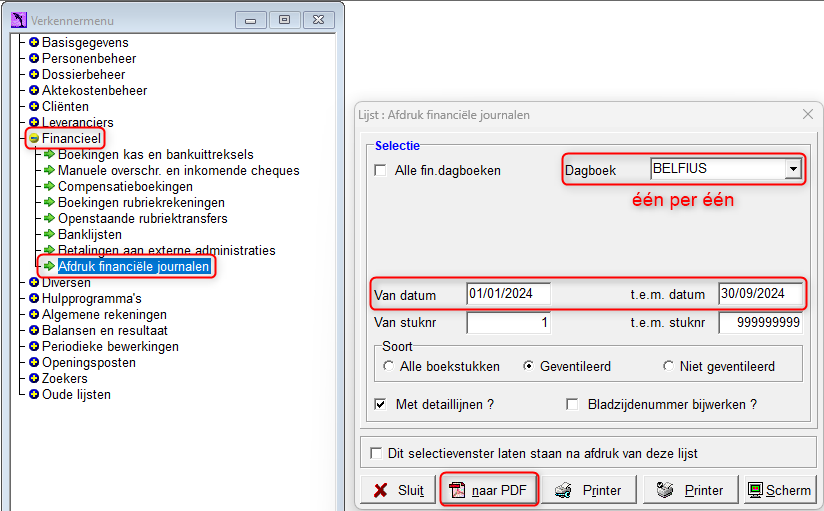Open Boekingen rubriekrekeningen entry
824x511 pixels.
coord(141,202)
